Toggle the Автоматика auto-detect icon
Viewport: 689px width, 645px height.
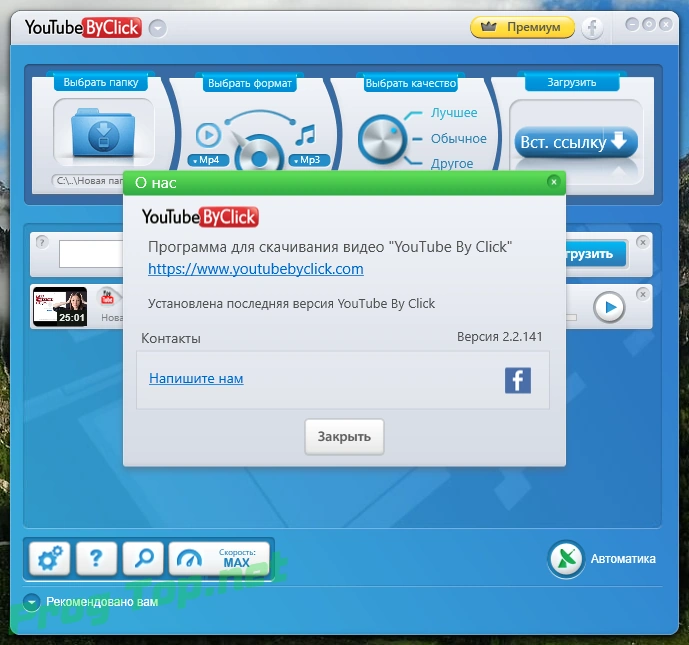(566, 559)
